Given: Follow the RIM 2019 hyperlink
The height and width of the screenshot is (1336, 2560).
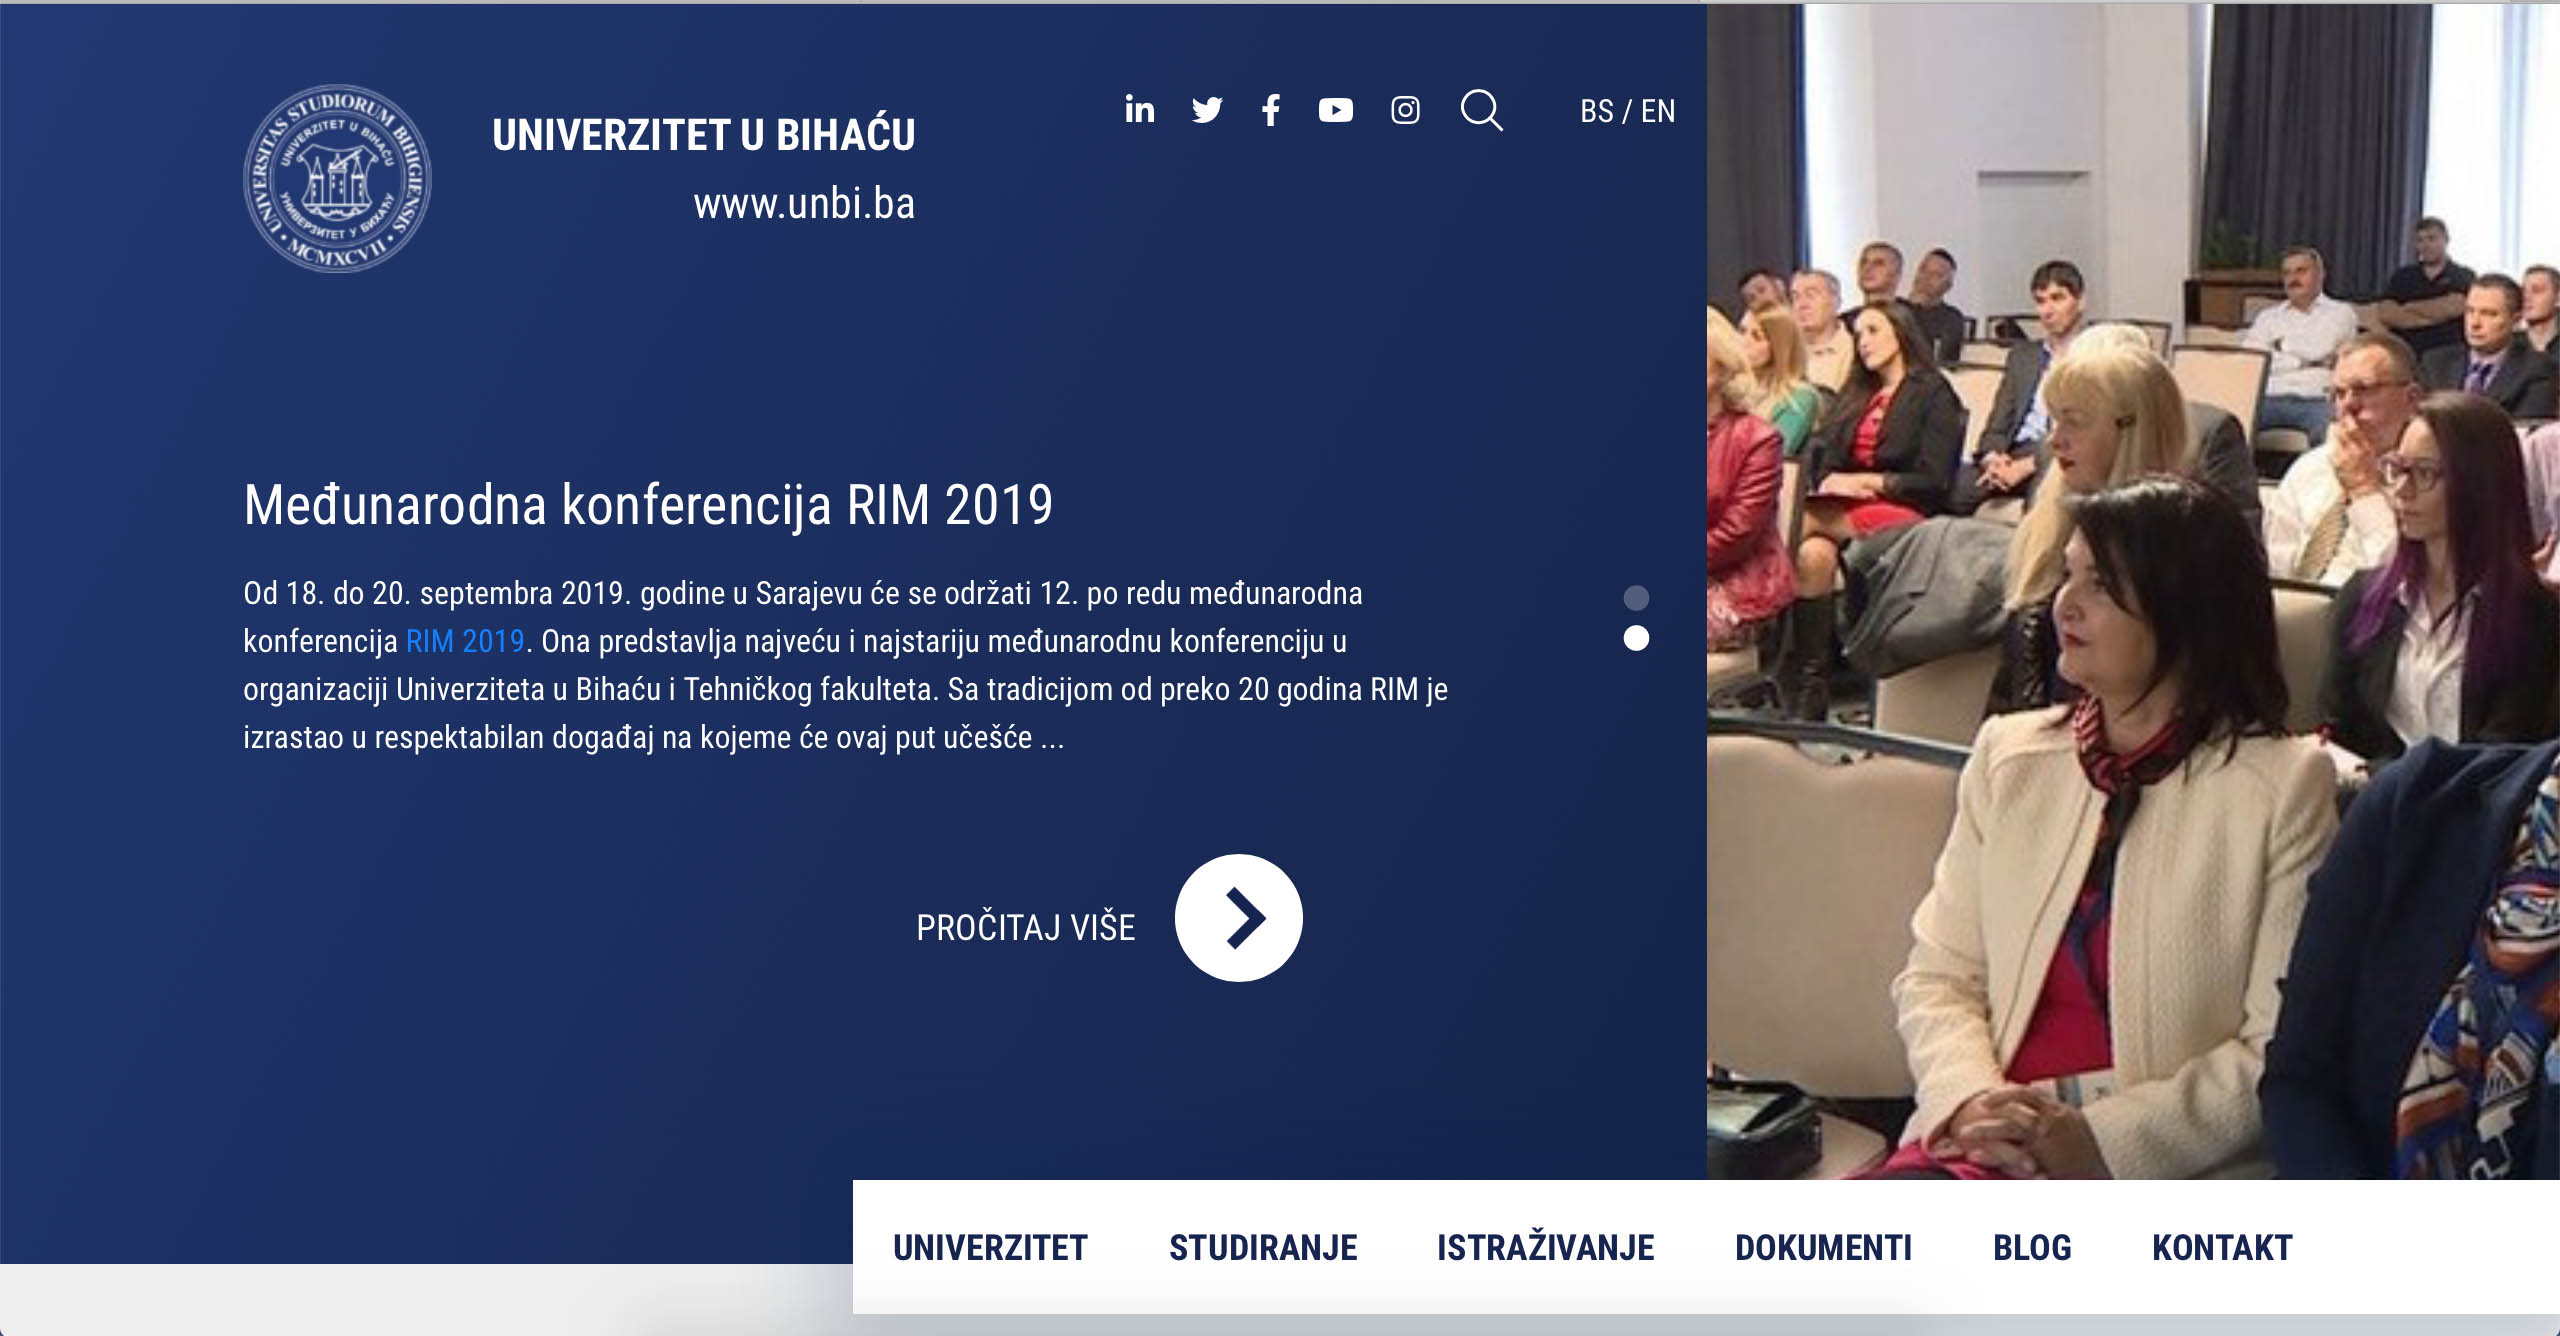Looking at the screenshot, I should pyautogui.click(x=465, y=641).
